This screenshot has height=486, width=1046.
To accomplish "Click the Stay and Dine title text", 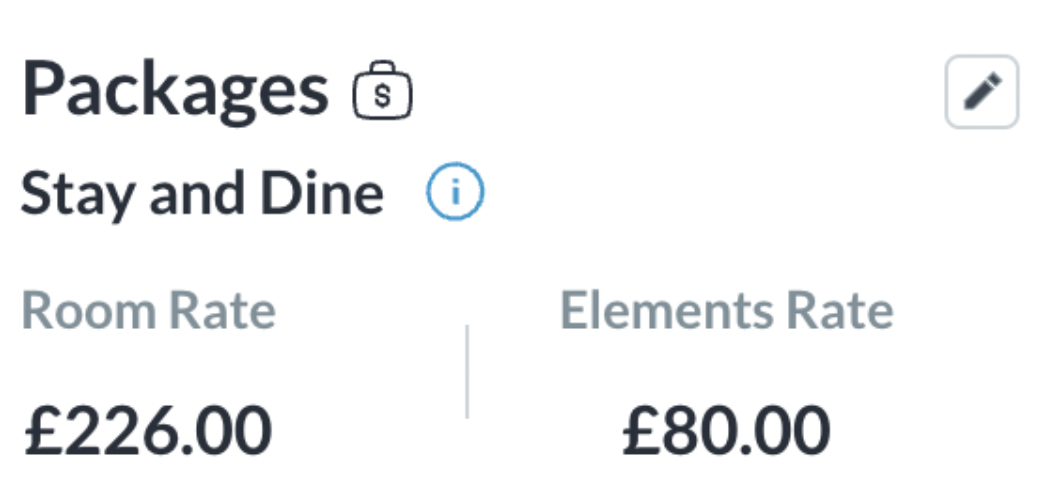I will (x=202, y=194).
